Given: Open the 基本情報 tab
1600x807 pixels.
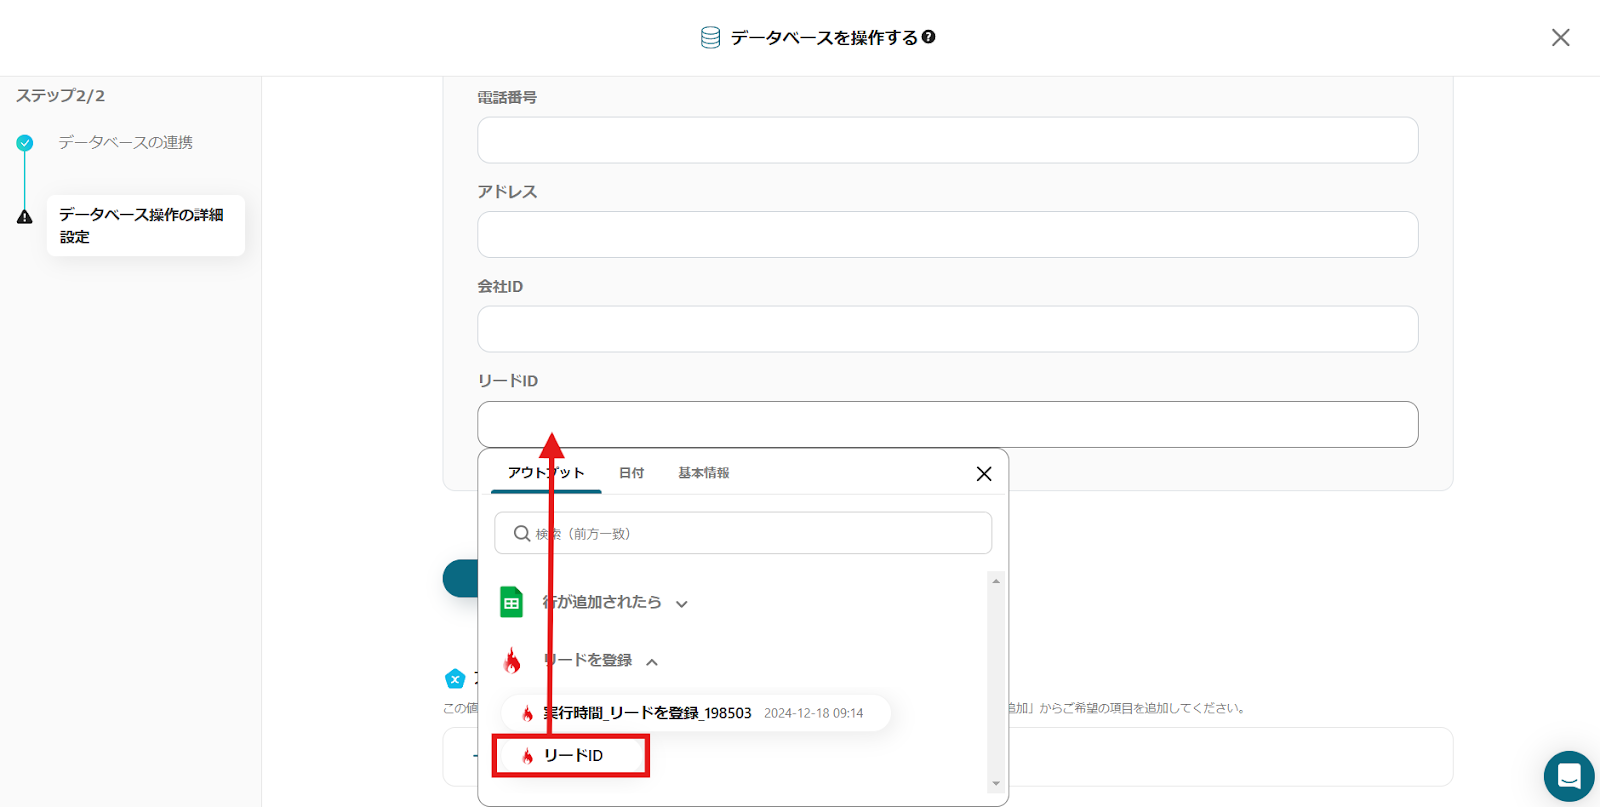Looking at the screenshot, I should (703, 473).
